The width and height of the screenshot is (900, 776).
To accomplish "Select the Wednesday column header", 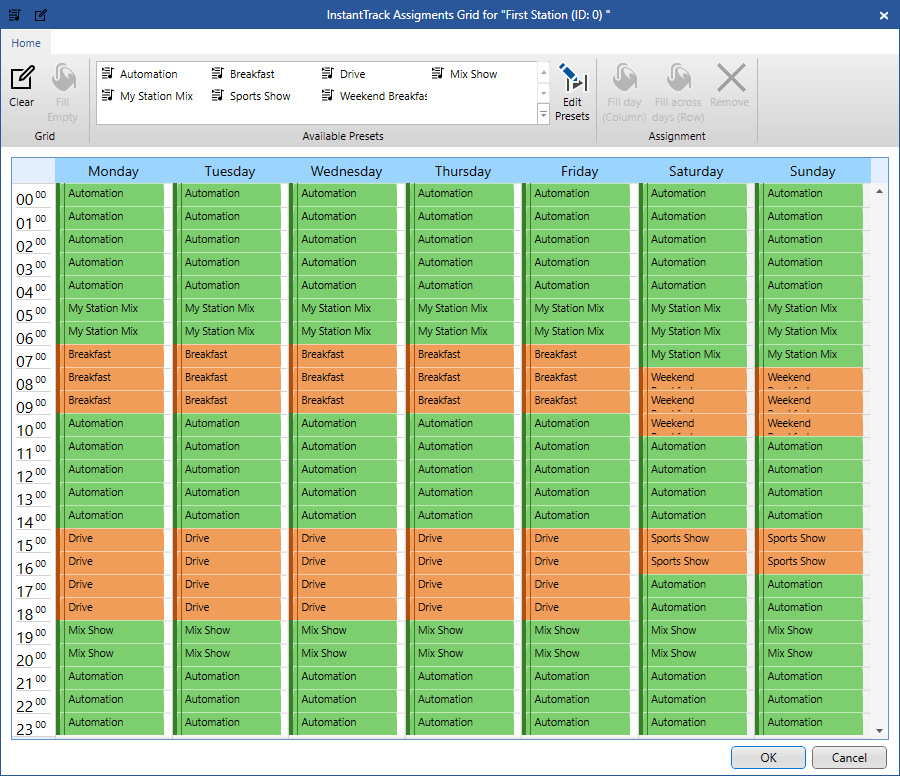I will [x=346, y=171].
